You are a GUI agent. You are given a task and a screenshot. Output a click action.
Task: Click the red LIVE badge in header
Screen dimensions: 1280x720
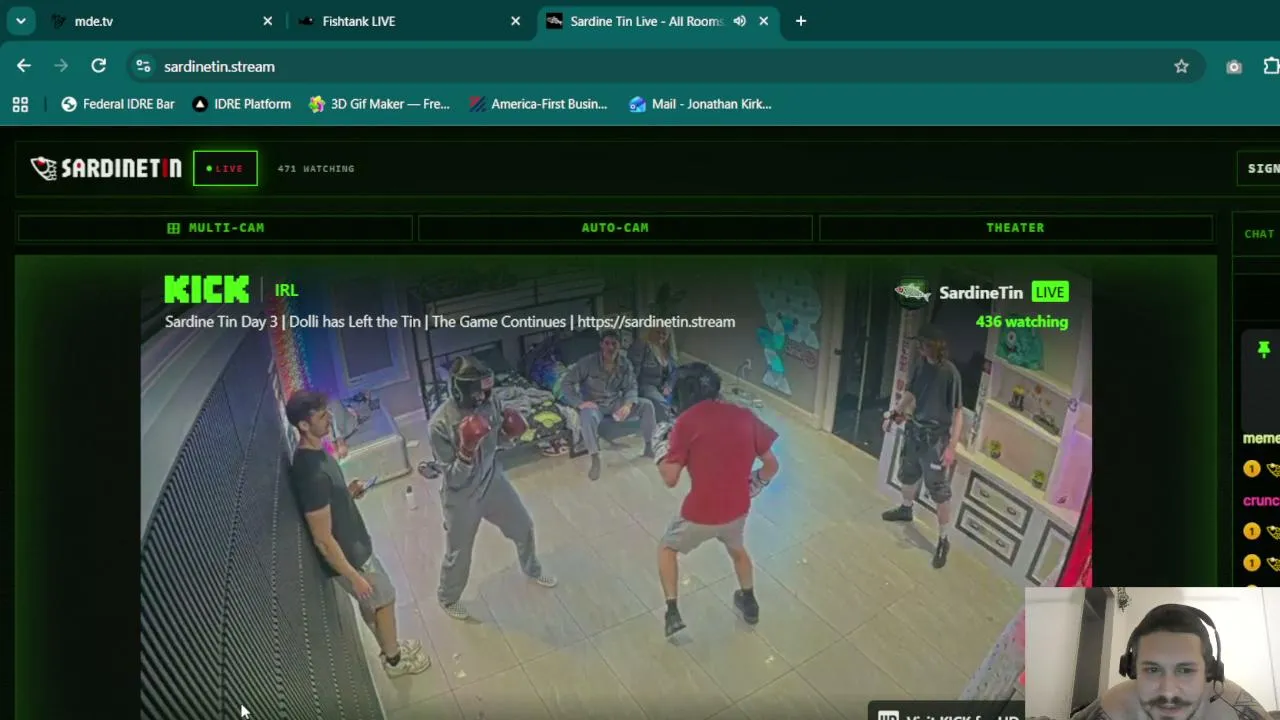pos(225,168)
